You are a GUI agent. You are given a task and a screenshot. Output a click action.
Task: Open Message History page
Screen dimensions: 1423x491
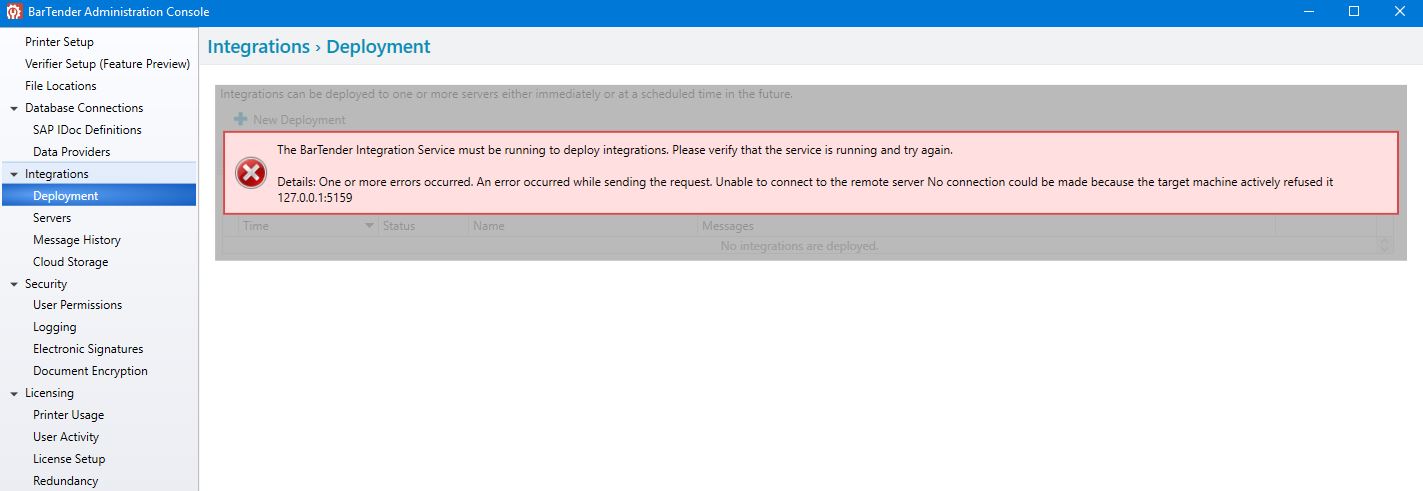click(x=76, y=240)
